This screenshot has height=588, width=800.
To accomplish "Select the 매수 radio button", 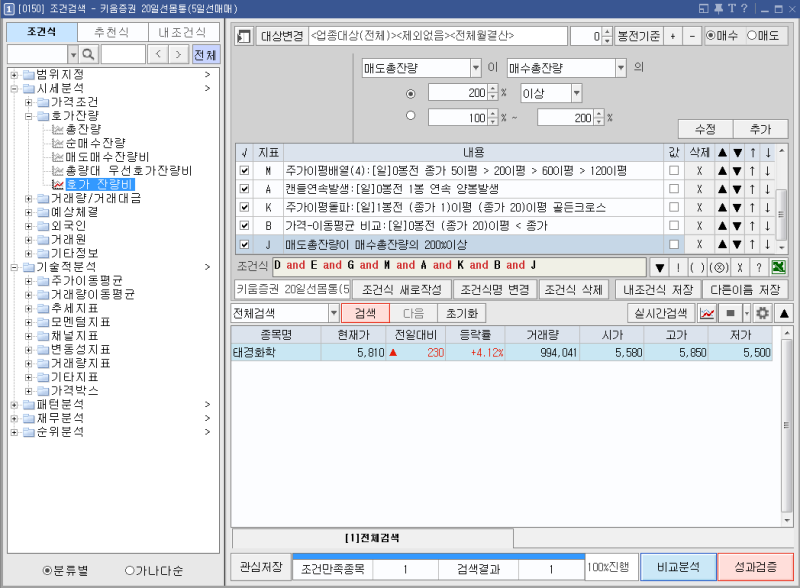I will [x=710, y=36].
